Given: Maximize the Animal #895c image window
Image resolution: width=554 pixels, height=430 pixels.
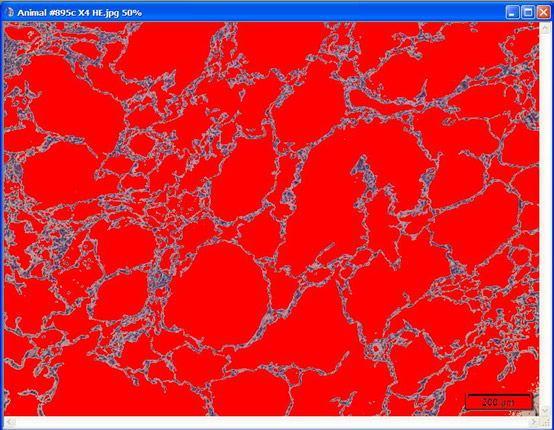Looking at the screenshot, I should [528, 13].
